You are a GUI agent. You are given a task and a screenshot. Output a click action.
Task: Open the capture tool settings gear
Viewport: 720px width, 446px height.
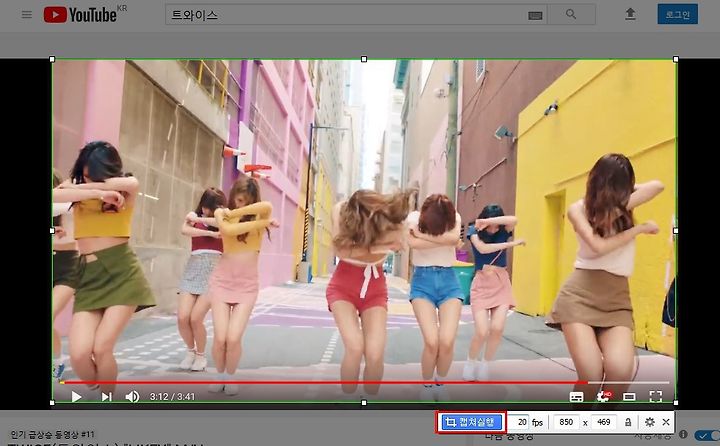pos(649,422)
